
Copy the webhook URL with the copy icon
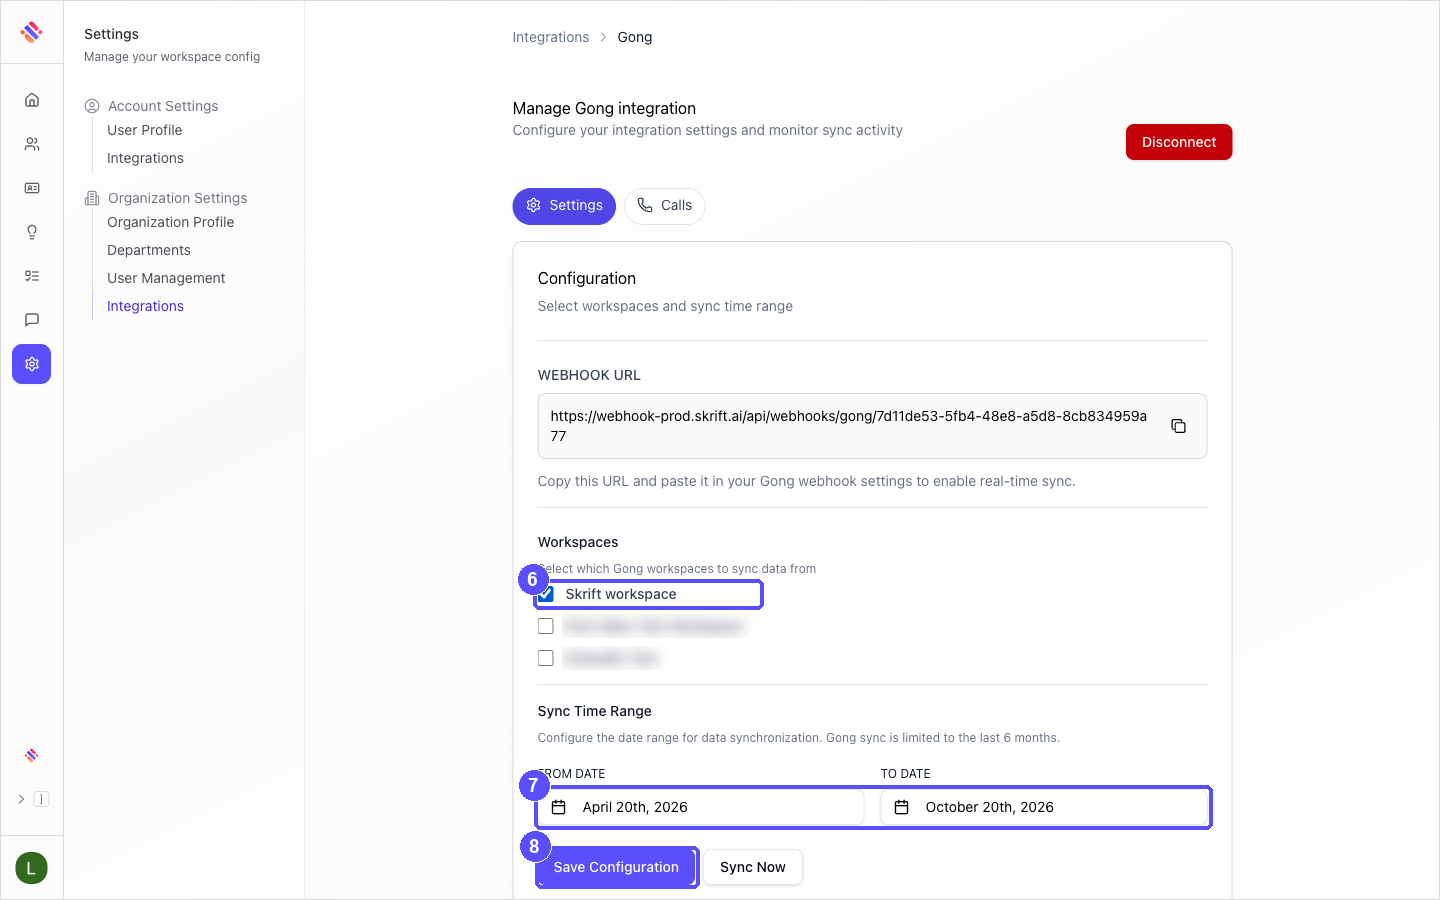click(x=1178, y=426)
